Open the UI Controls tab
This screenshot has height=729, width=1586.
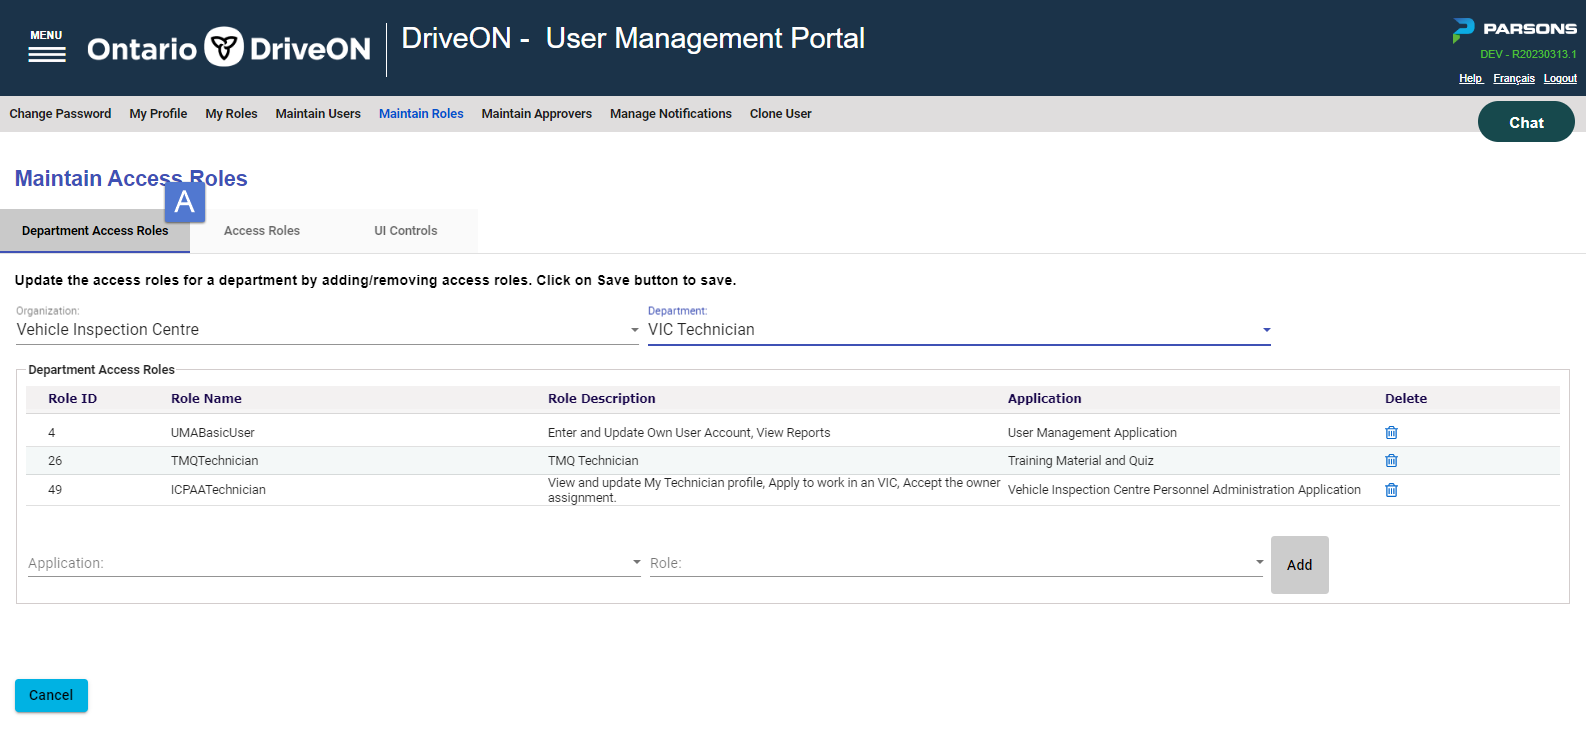pyautogui.click(x=406, y=231)
